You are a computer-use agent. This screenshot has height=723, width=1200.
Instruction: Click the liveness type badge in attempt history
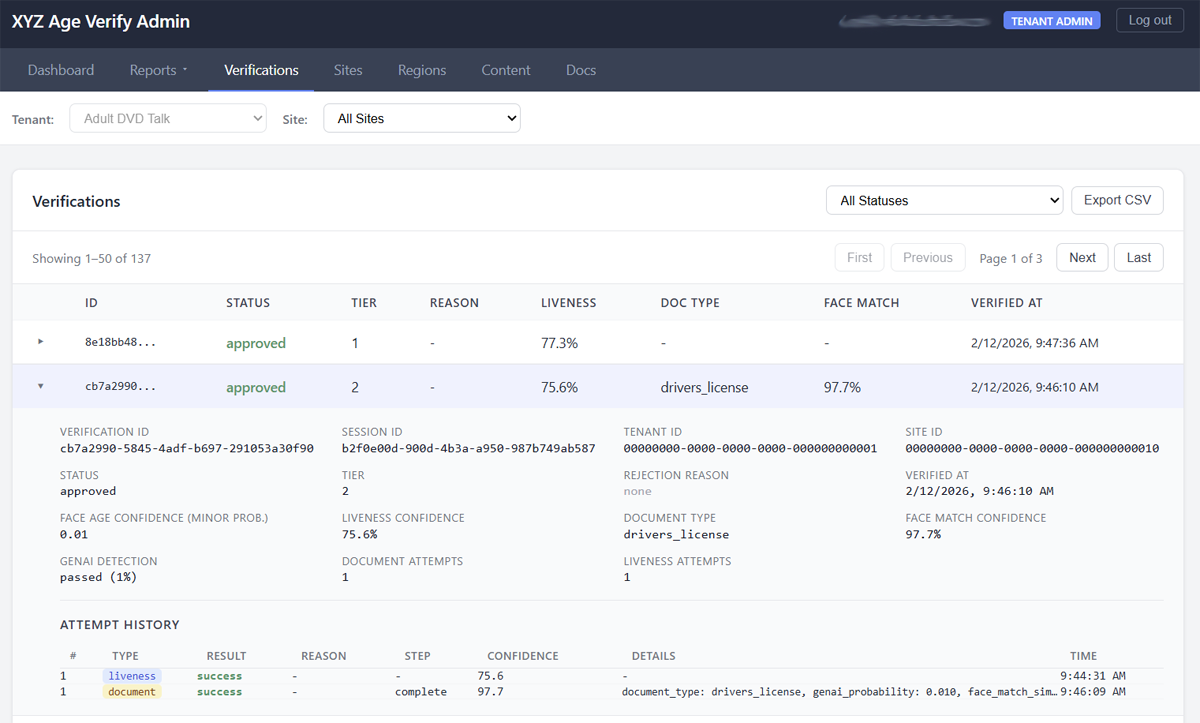[x=132, y=676]
